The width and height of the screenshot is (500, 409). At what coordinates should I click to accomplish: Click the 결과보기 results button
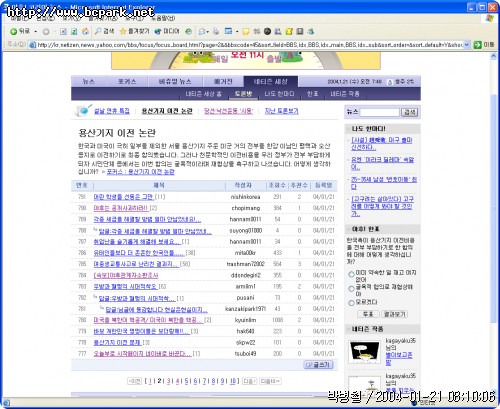[x=394, y=314]
